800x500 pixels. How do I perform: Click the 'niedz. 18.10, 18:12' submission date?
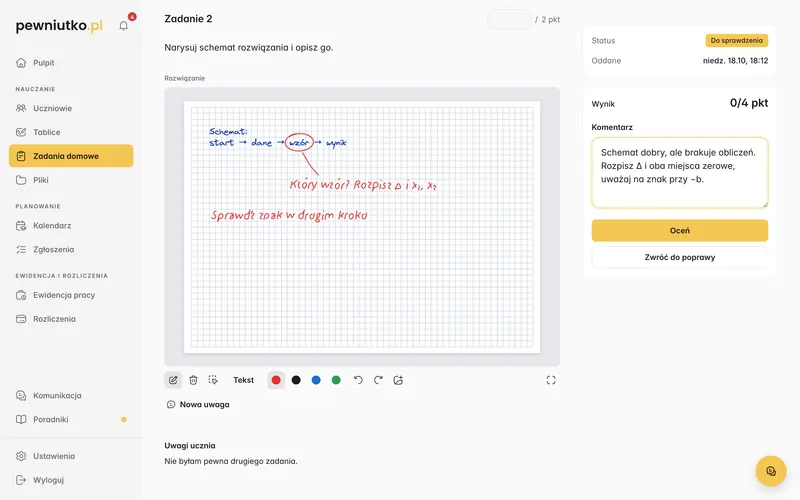pyautogui.click(x=735, y=61)
